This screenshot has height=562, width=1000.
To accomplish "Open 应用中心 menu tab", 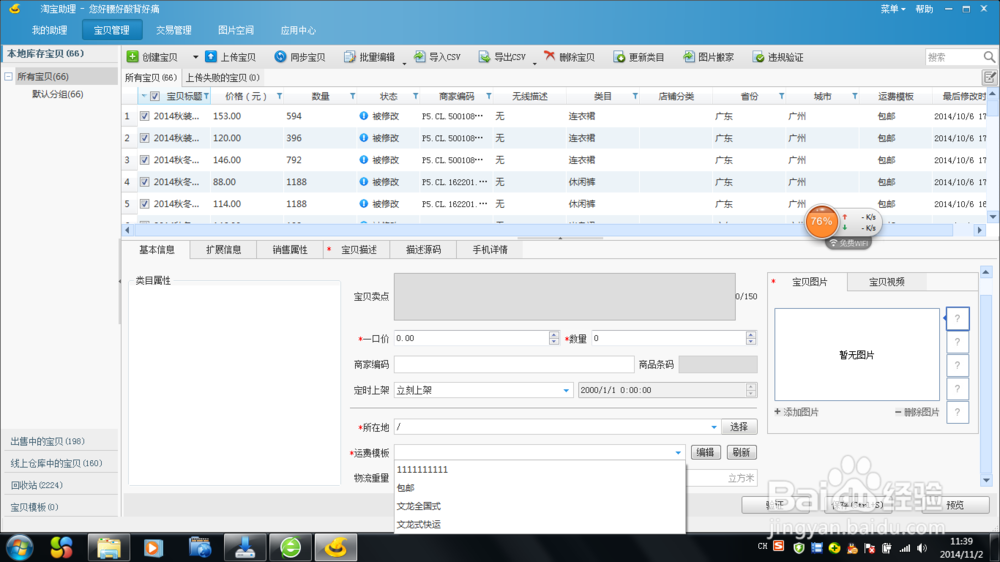I will tap(298, 30).
